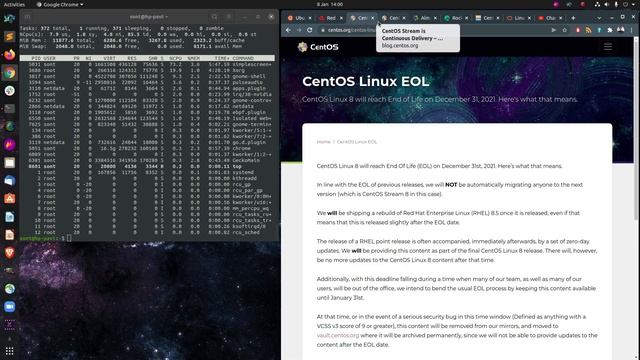Open LibreOffice Writer from the dock

pyautogui.click(x=10, y=217)
